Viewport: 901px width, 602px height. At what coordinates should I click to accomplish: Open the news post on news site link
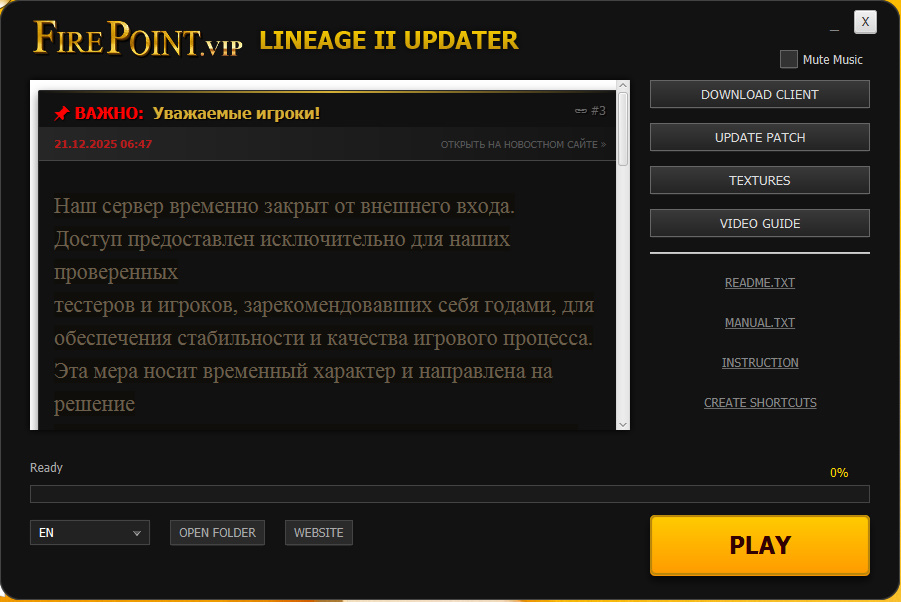[x=523, y=144]
